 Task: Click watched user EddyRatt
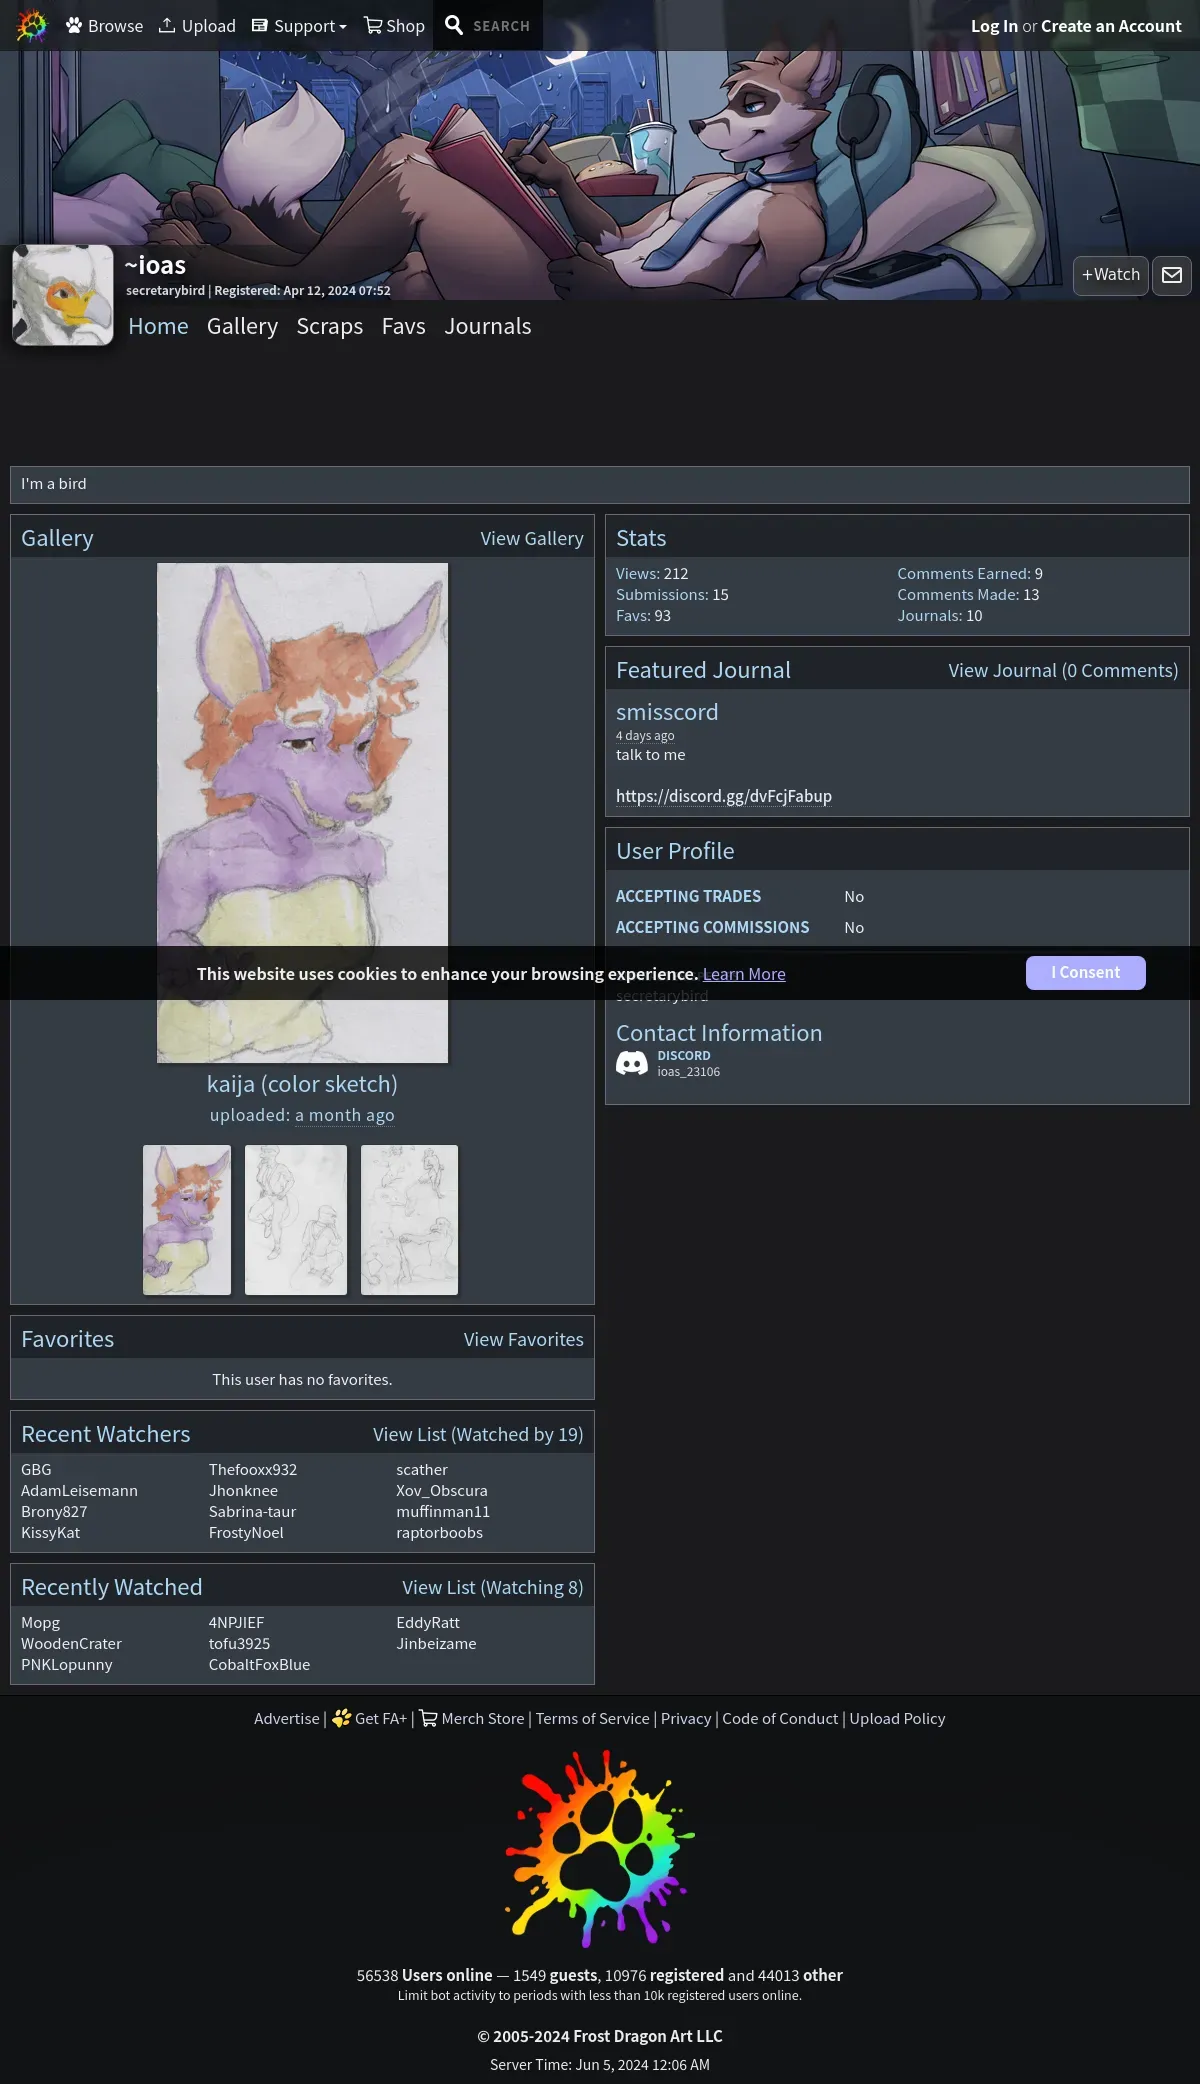click(x=428, y=1622)
